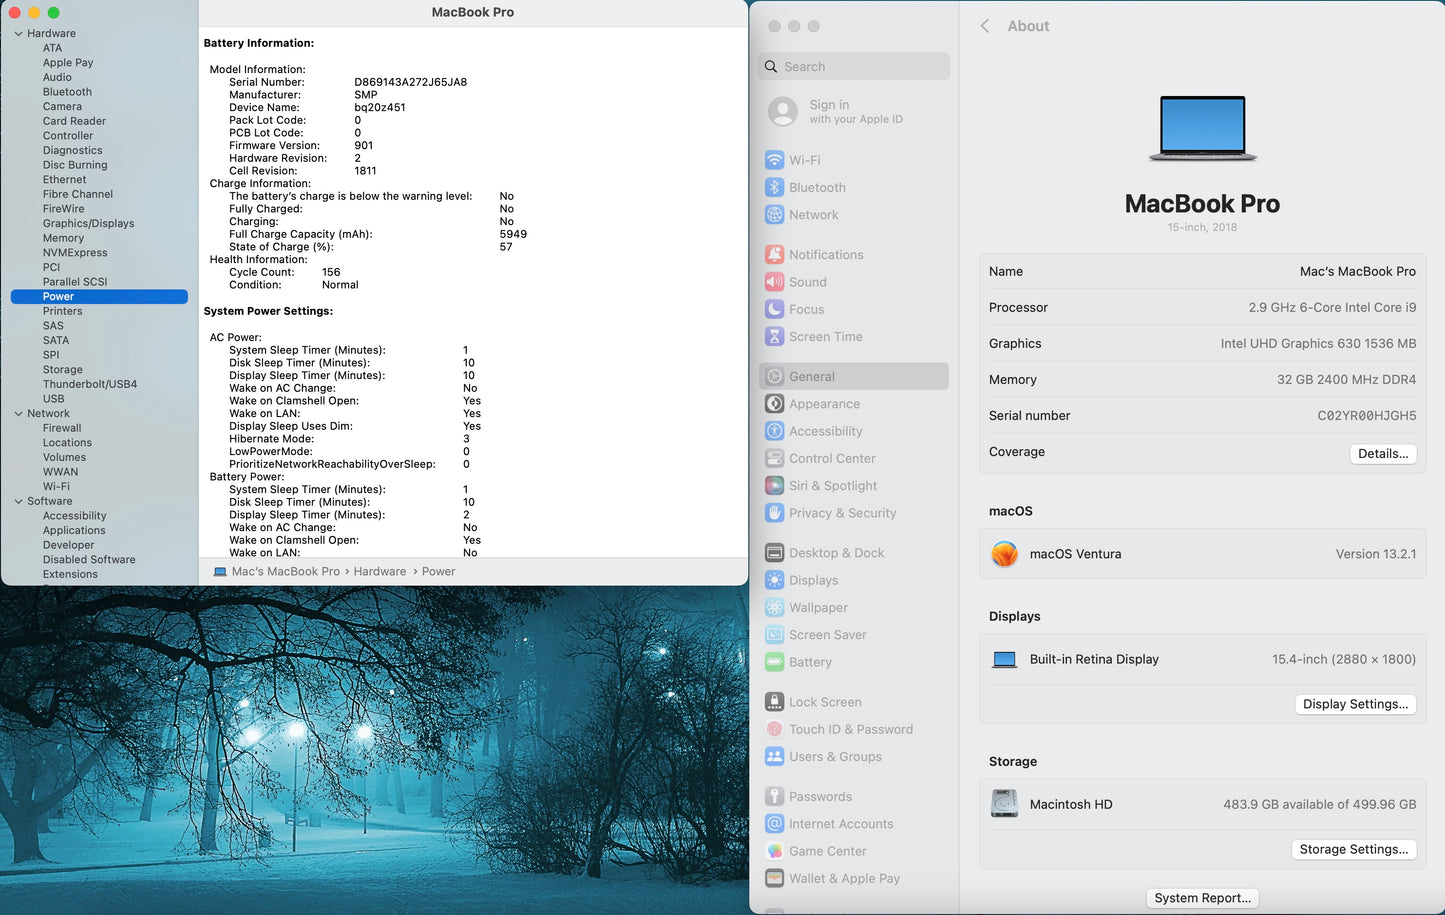Click the macOS Ventura logo icon
Viewport: 1445px width, 915px height.
[x=1004, y=554]
